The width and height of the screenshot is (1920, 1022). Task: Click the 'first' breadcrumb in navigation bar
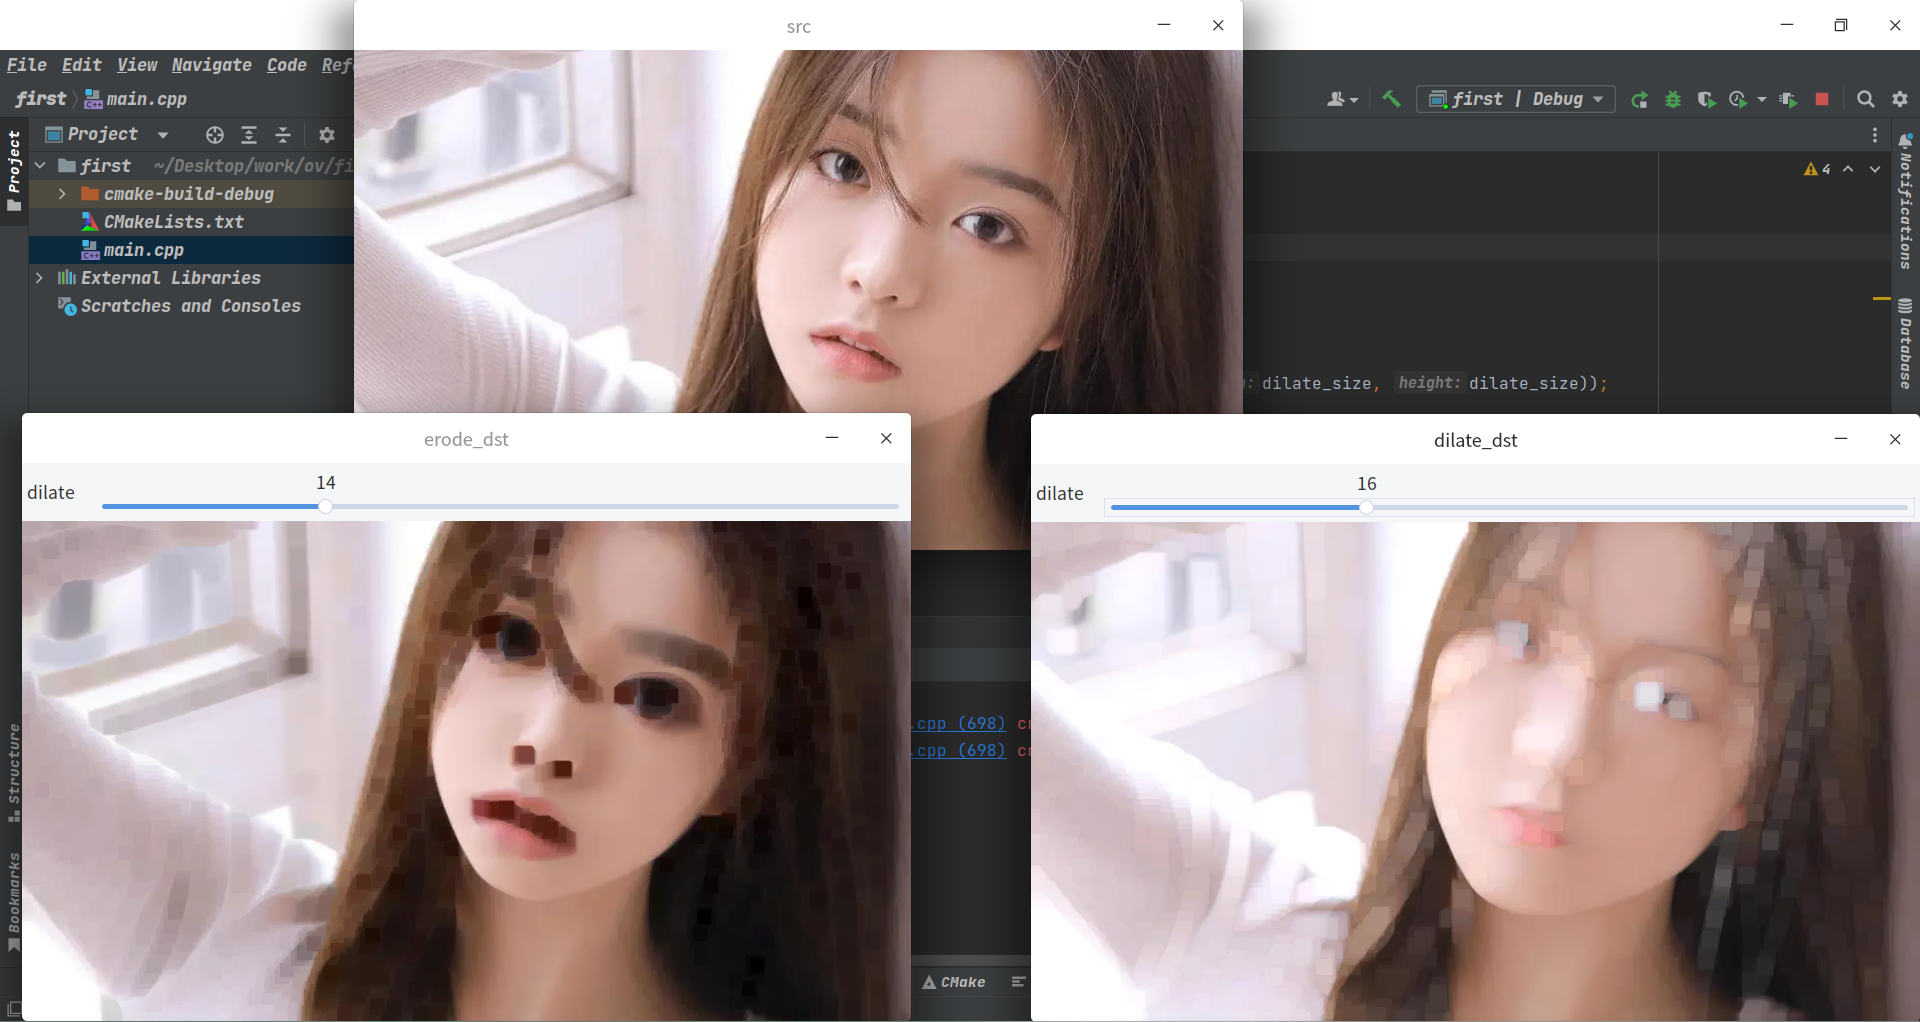(41, 99)
